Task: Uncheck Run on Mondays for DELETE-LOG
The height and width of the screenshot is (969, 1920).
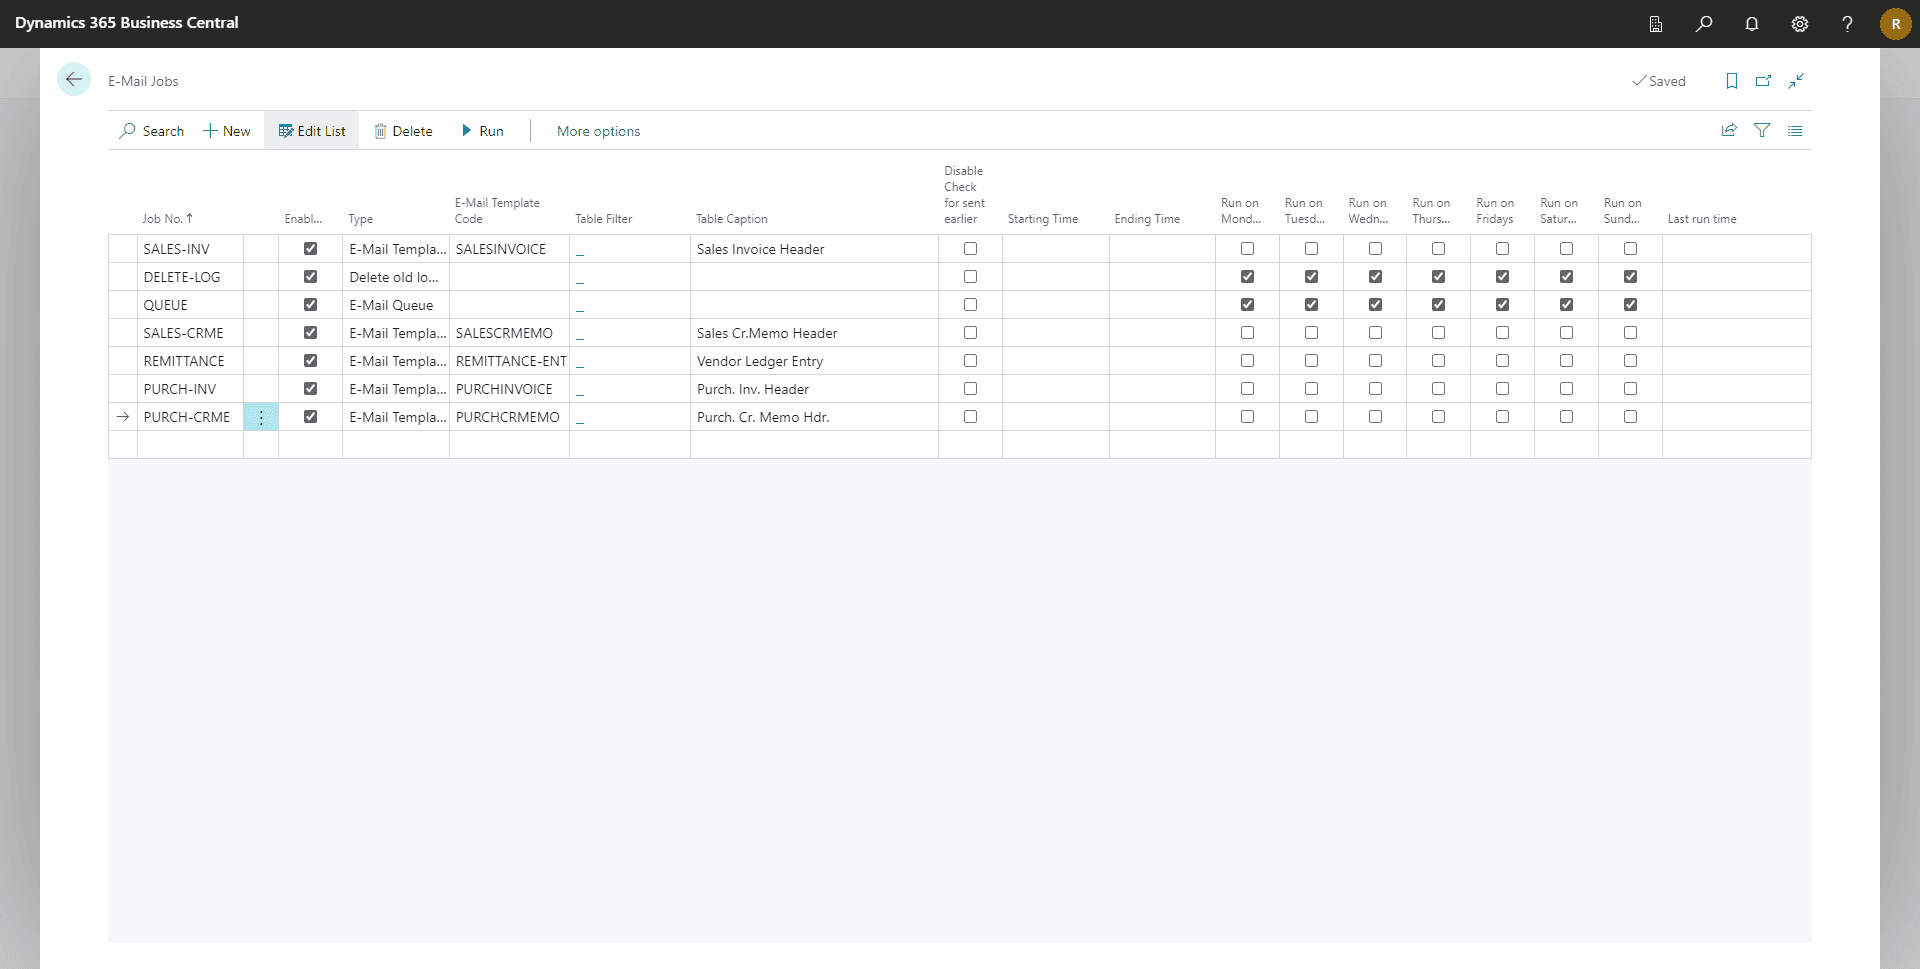Action: [1247, 277]
